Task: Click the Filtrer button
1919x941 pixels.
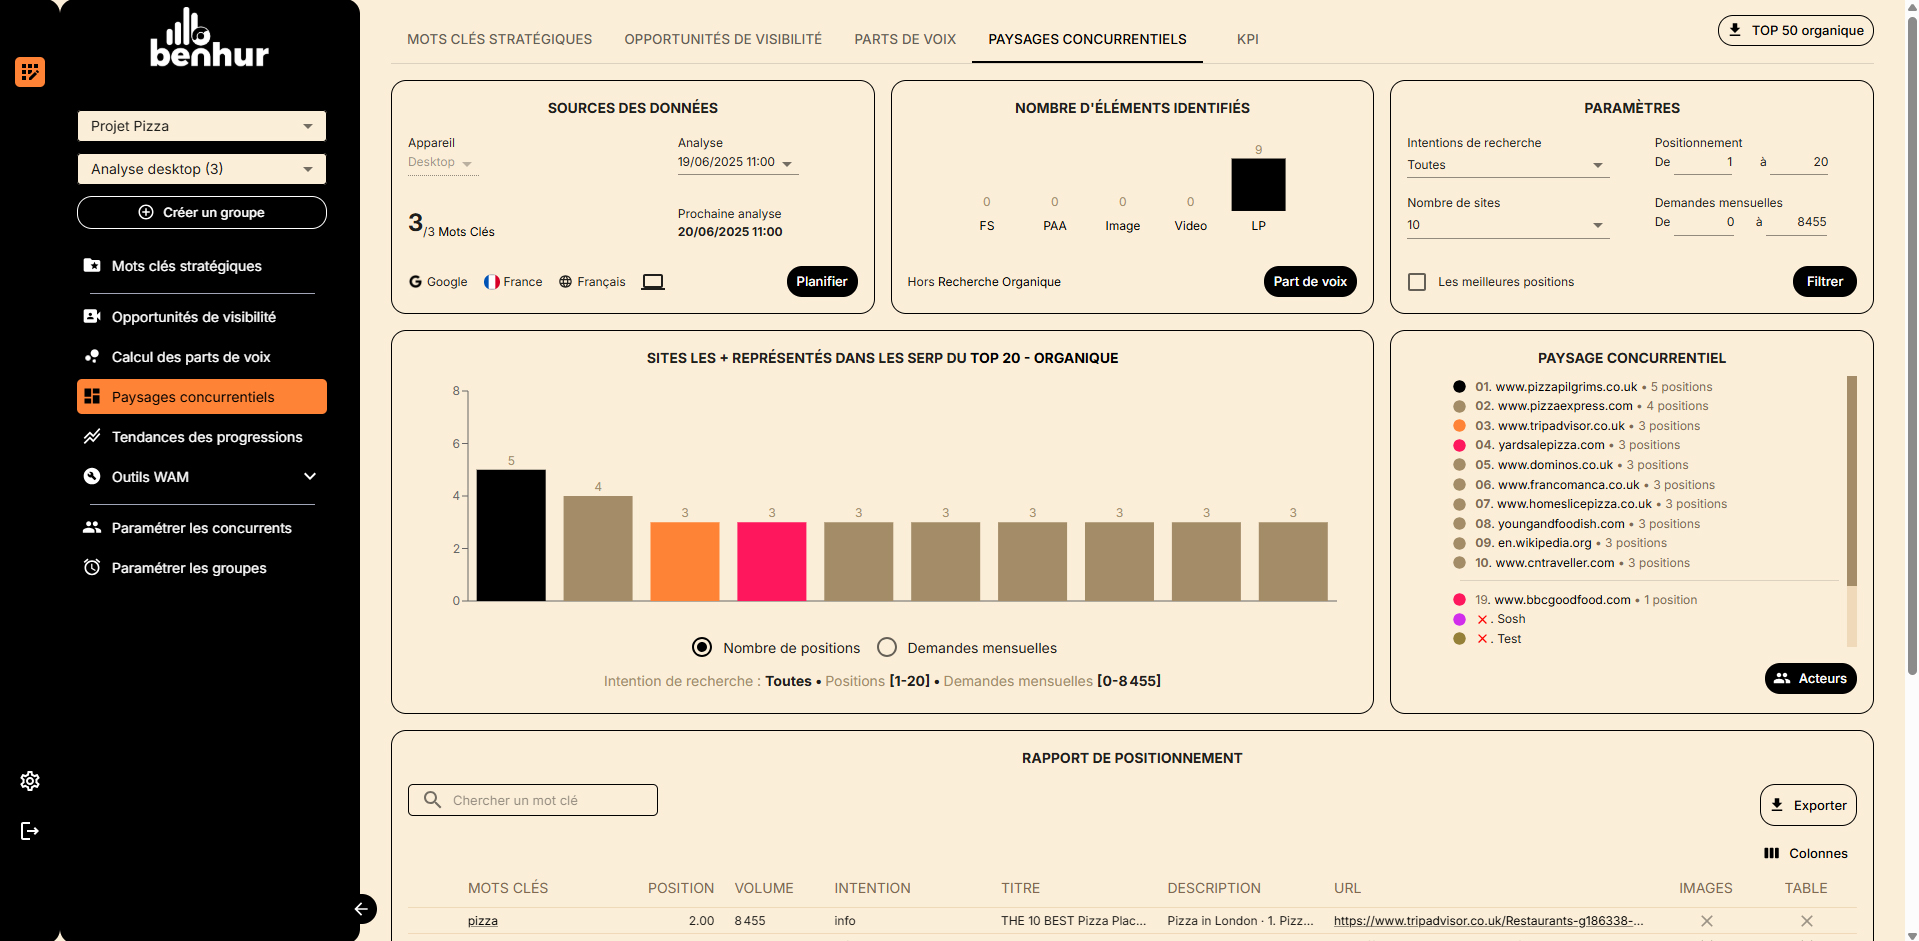Action: tap(1824, 282)
